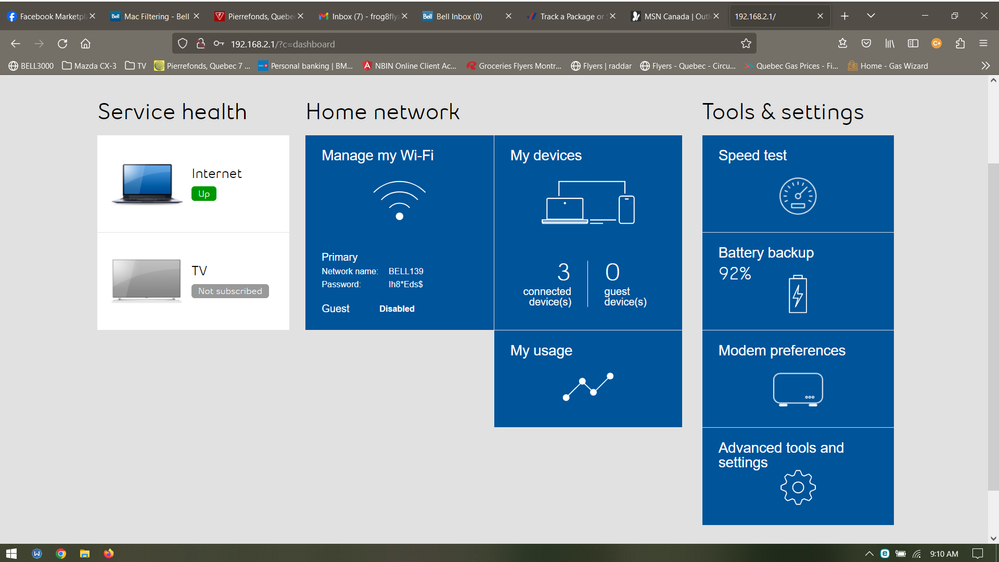Open the My usage graph icon
Screen dimensions: 999x562
[588, 386]
